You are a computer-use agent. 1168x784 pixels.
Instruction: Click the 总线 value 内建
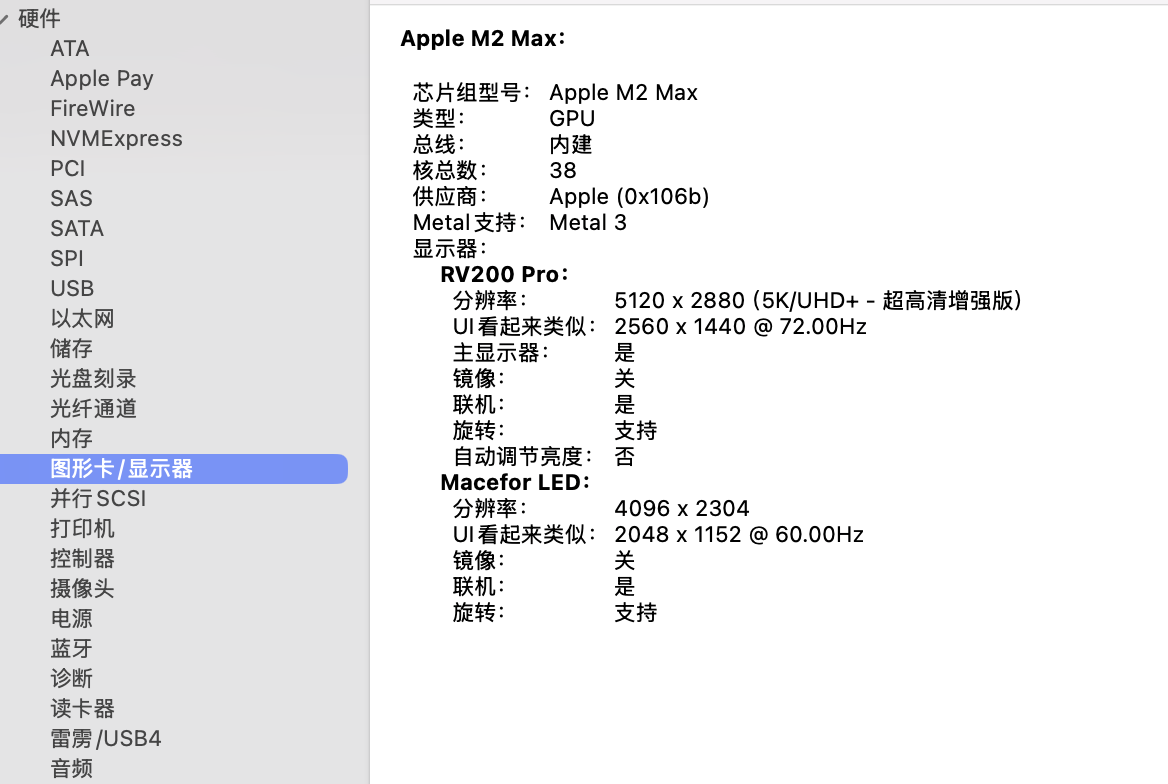pos(571,145)
